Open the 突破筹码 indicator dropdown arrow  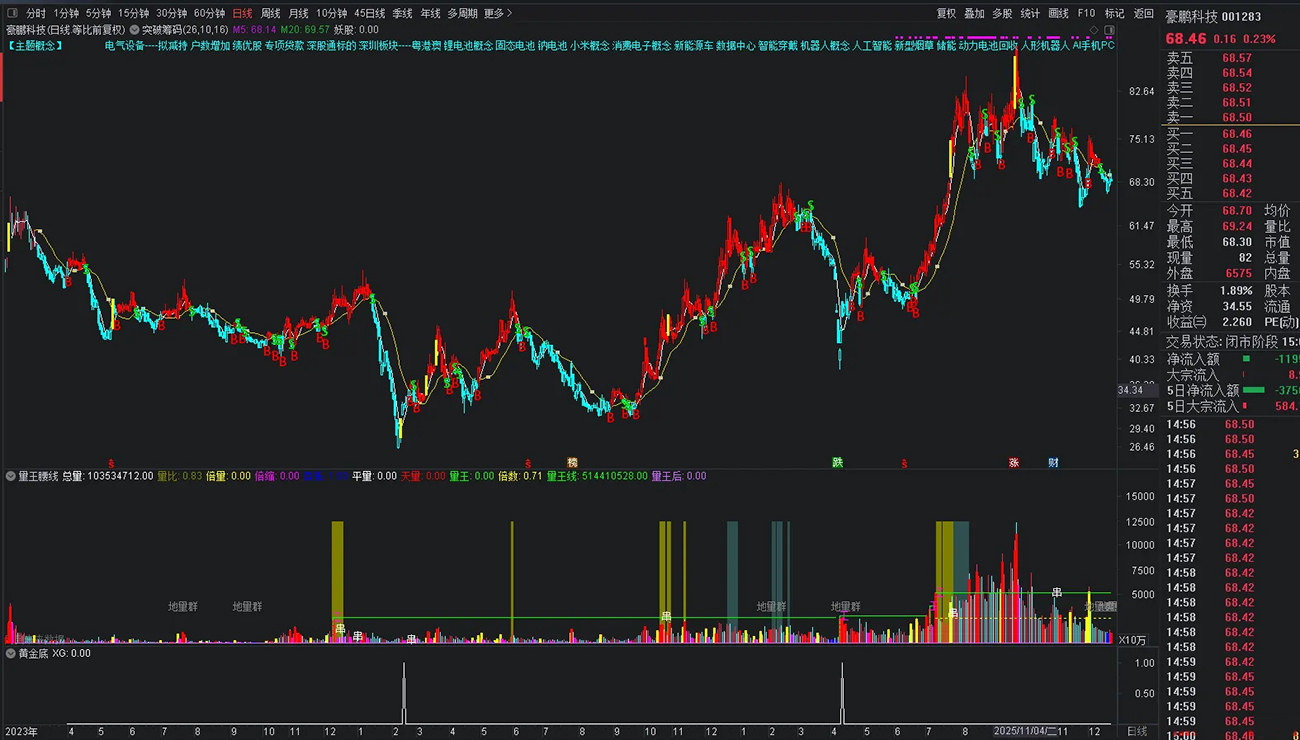pos(134,30)
